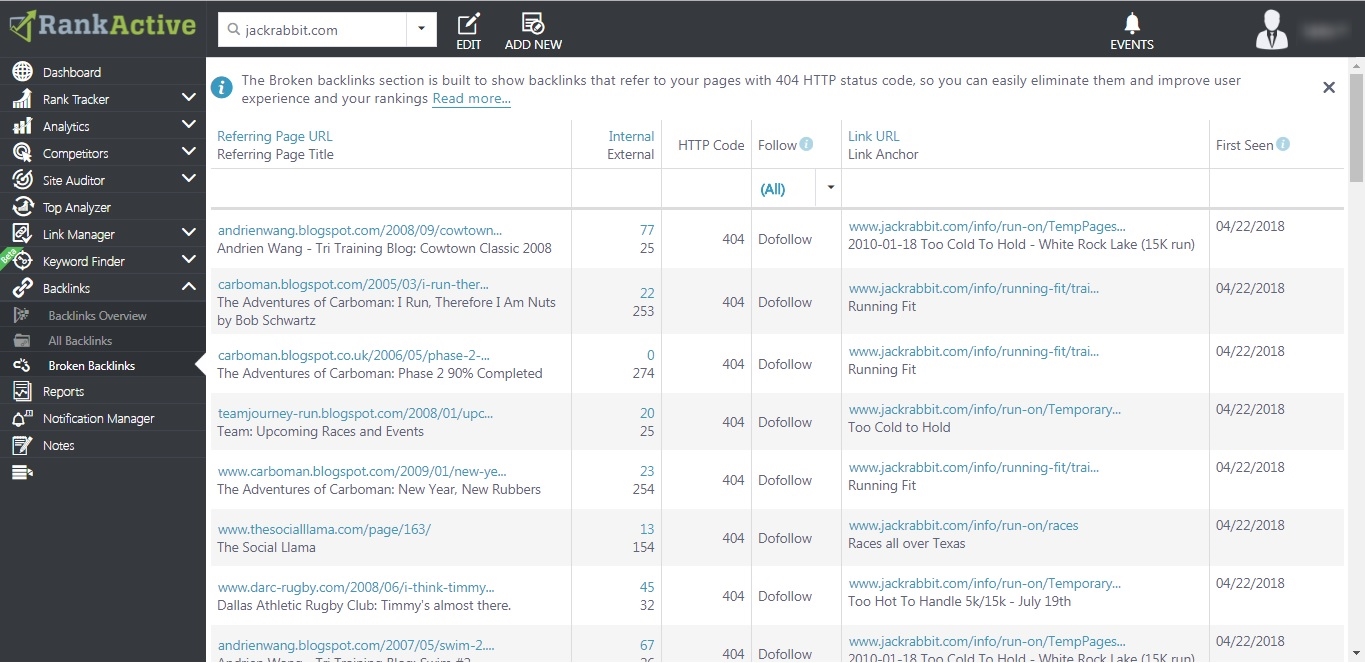Expand the Keyword Finder submenu chevron
1365x663 pixels.
(x=188, y=260)
